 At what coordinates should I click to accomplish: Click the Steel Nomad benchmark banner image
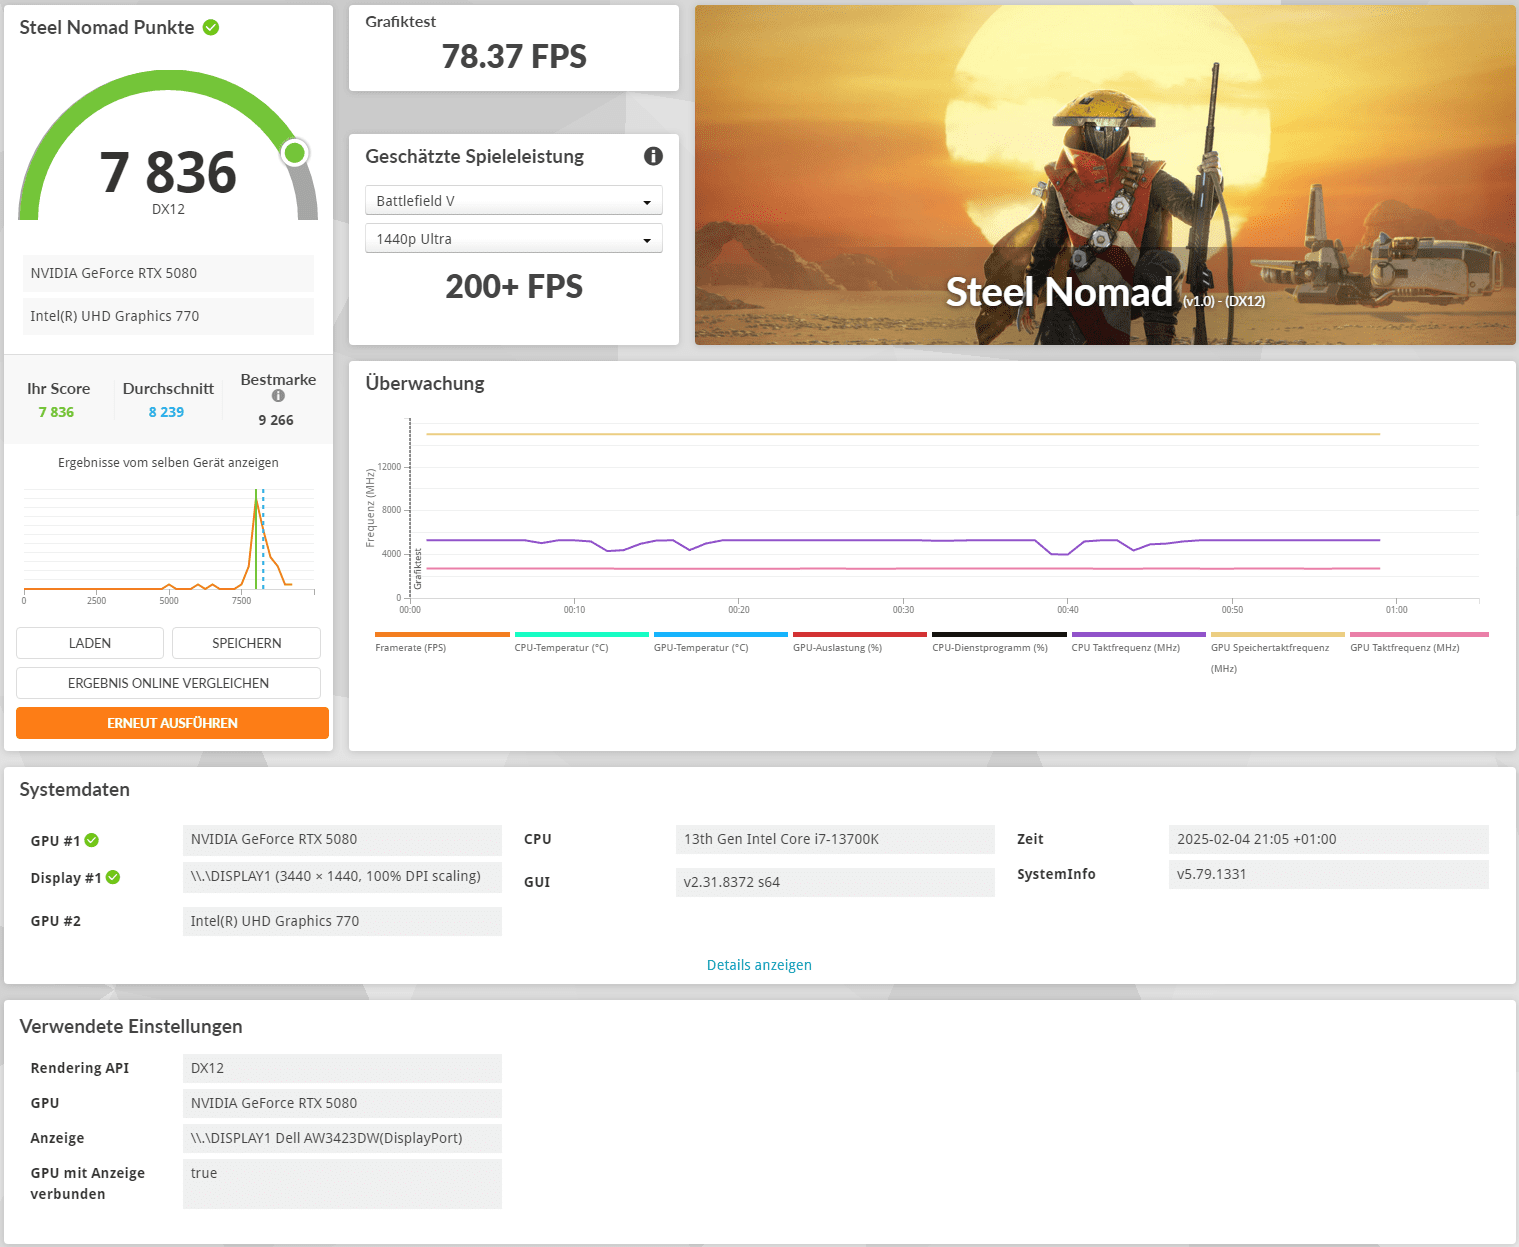click(1105, 175)
